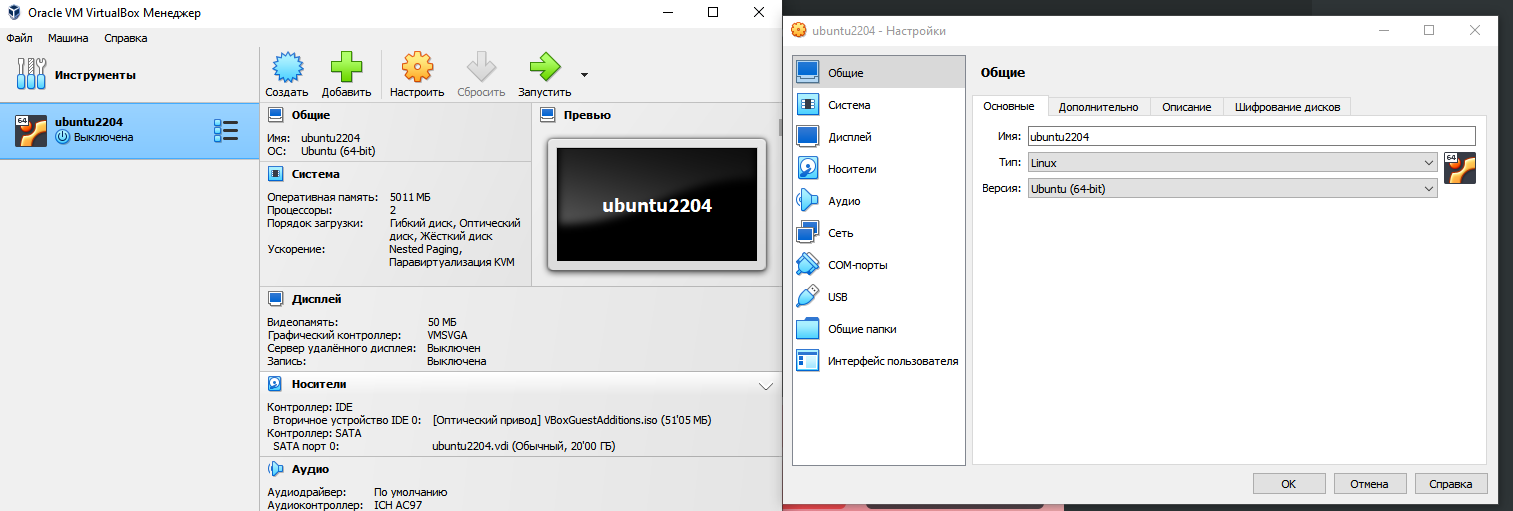Collapse the Носители section chevron
1513x511 pixels.
tap(766, 385)
